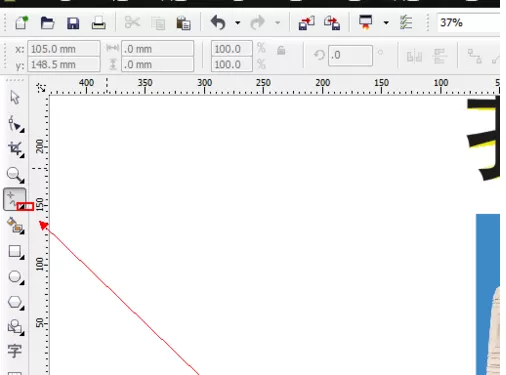Click the Import icon
Screen dimensions: 506x375
point(306,23)
